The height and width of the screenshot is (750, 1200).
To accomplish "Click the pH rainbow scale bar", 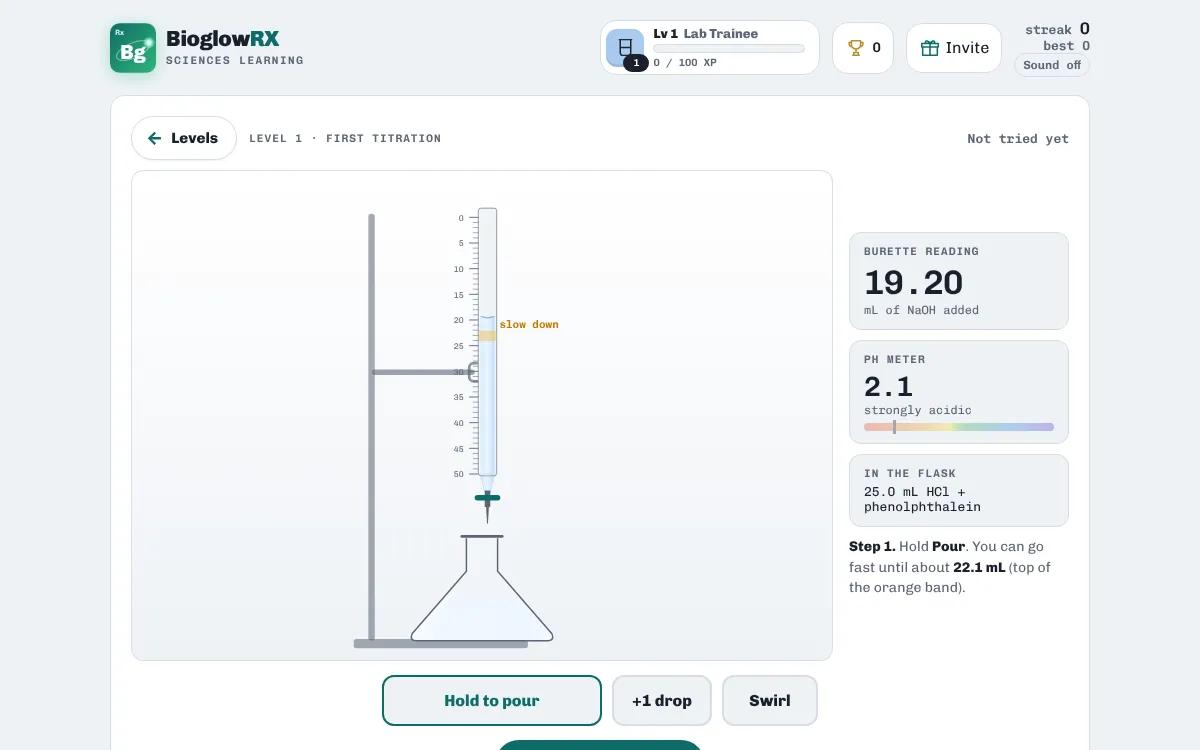I will coord(959,427).
